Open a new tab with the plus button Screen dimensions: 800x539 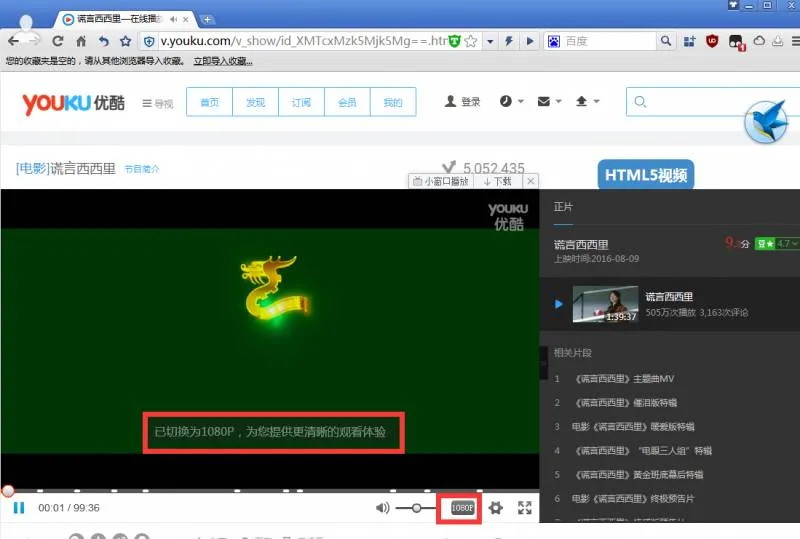207,19
